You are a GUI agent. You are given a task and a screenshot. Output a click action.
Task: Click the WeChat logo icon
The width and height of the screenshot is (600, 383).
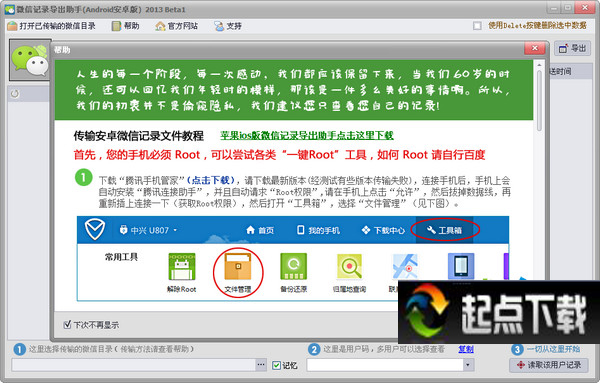(30, 60)
